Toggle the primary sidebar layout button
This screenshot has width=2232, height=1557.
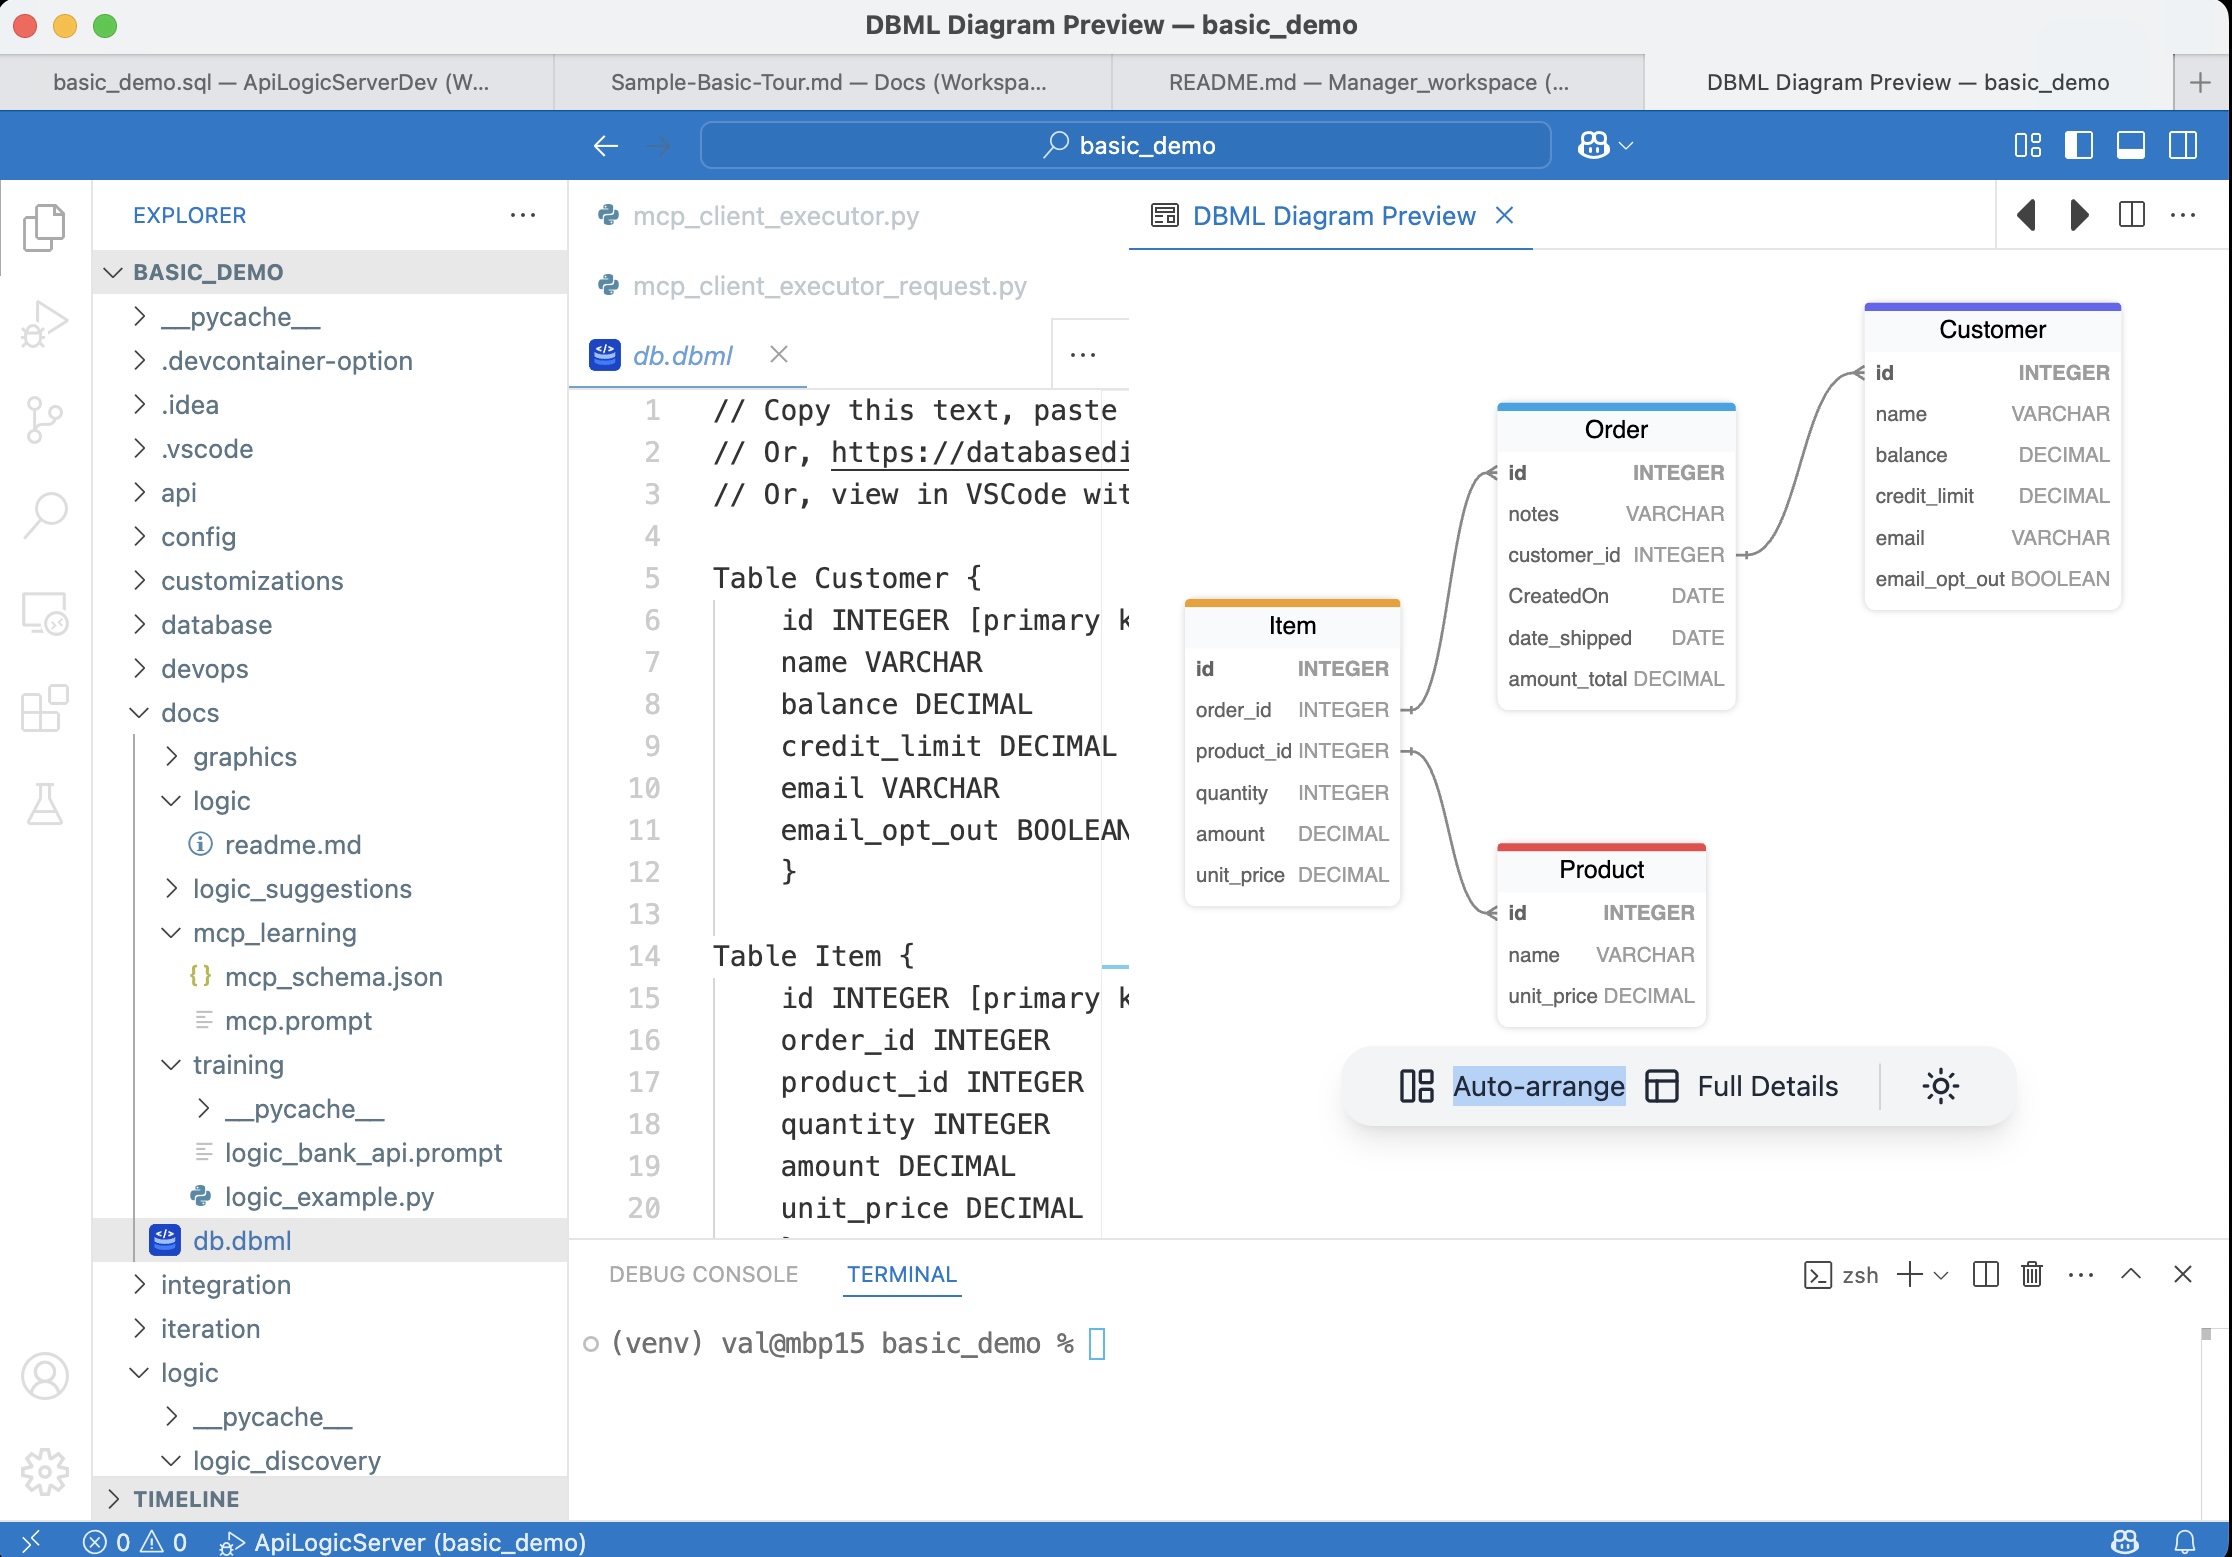coord(2078,146)
